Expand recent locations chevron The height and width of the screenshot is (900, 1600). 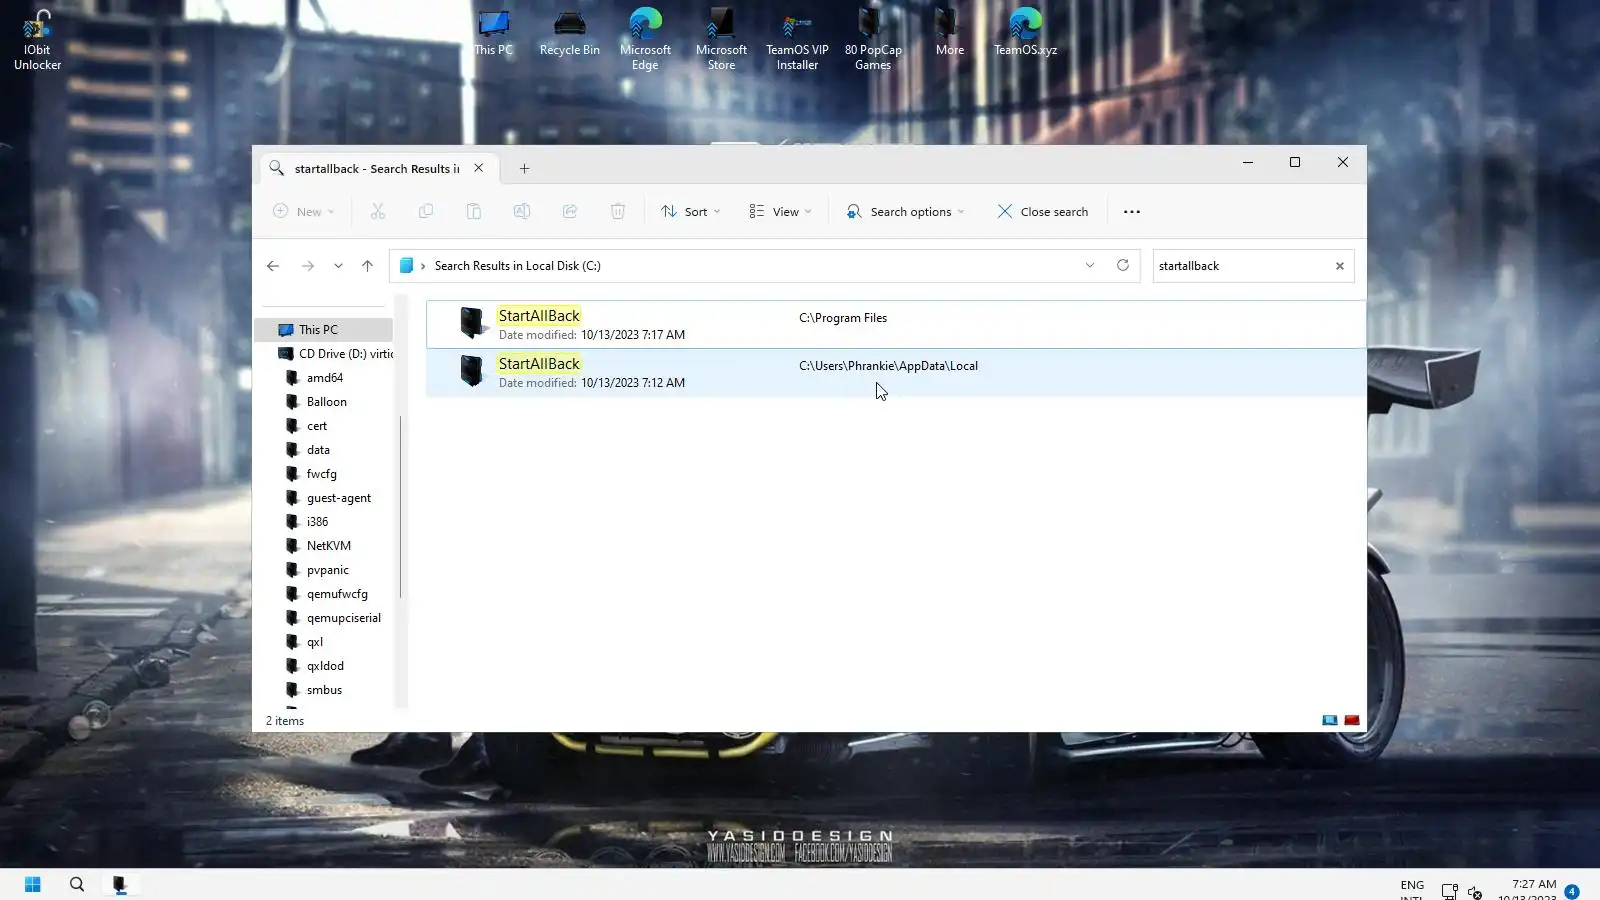338,266
